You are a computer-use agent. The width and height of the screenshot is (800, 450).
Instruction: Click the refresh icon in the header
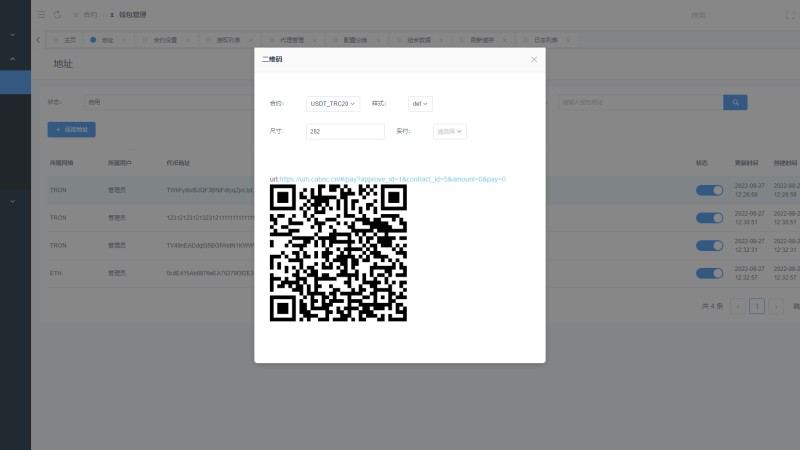click(x=57, y=15)
